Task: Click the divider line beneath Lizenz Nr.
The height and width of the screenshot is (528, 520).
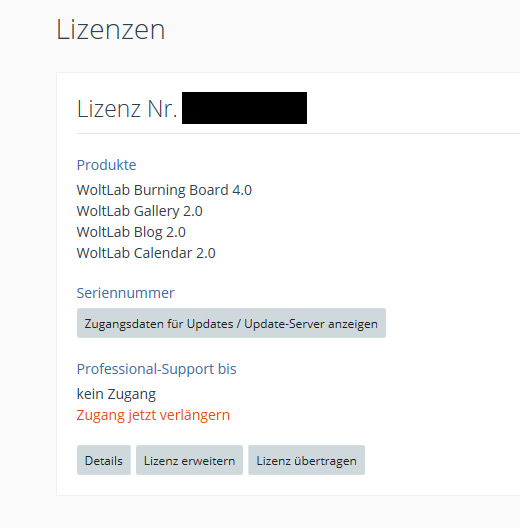Action: (298, 134)
